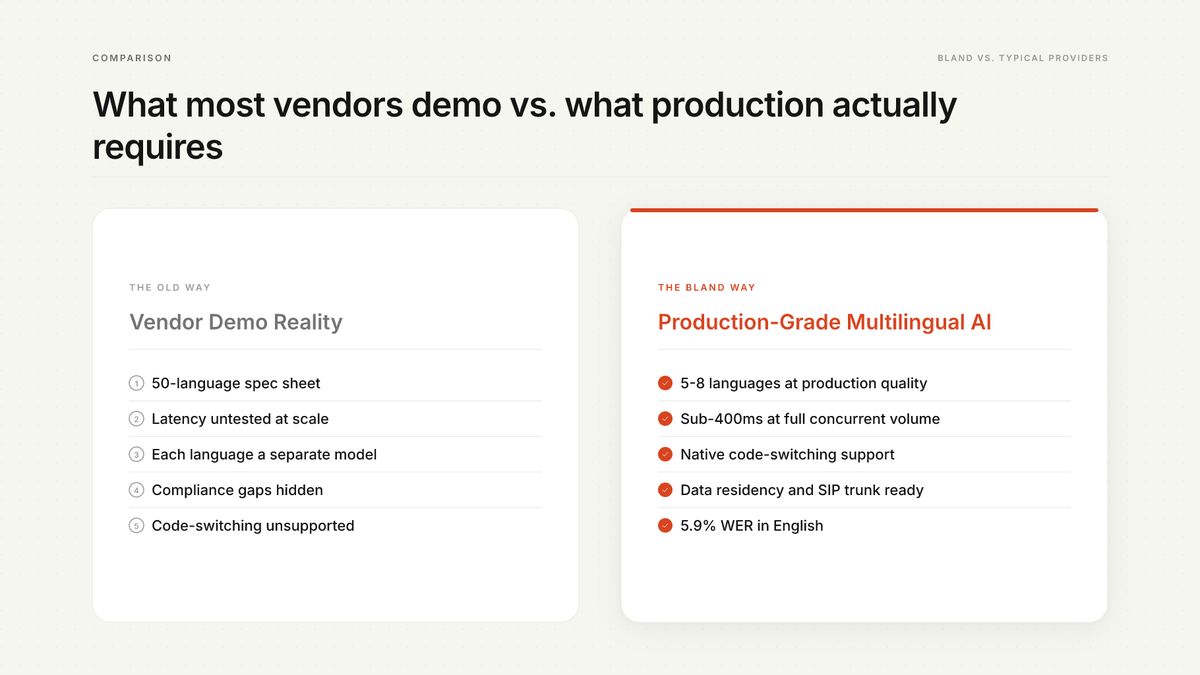Click the number 4 circle beside "Compliance gaps hidden"

click(137, 490)
